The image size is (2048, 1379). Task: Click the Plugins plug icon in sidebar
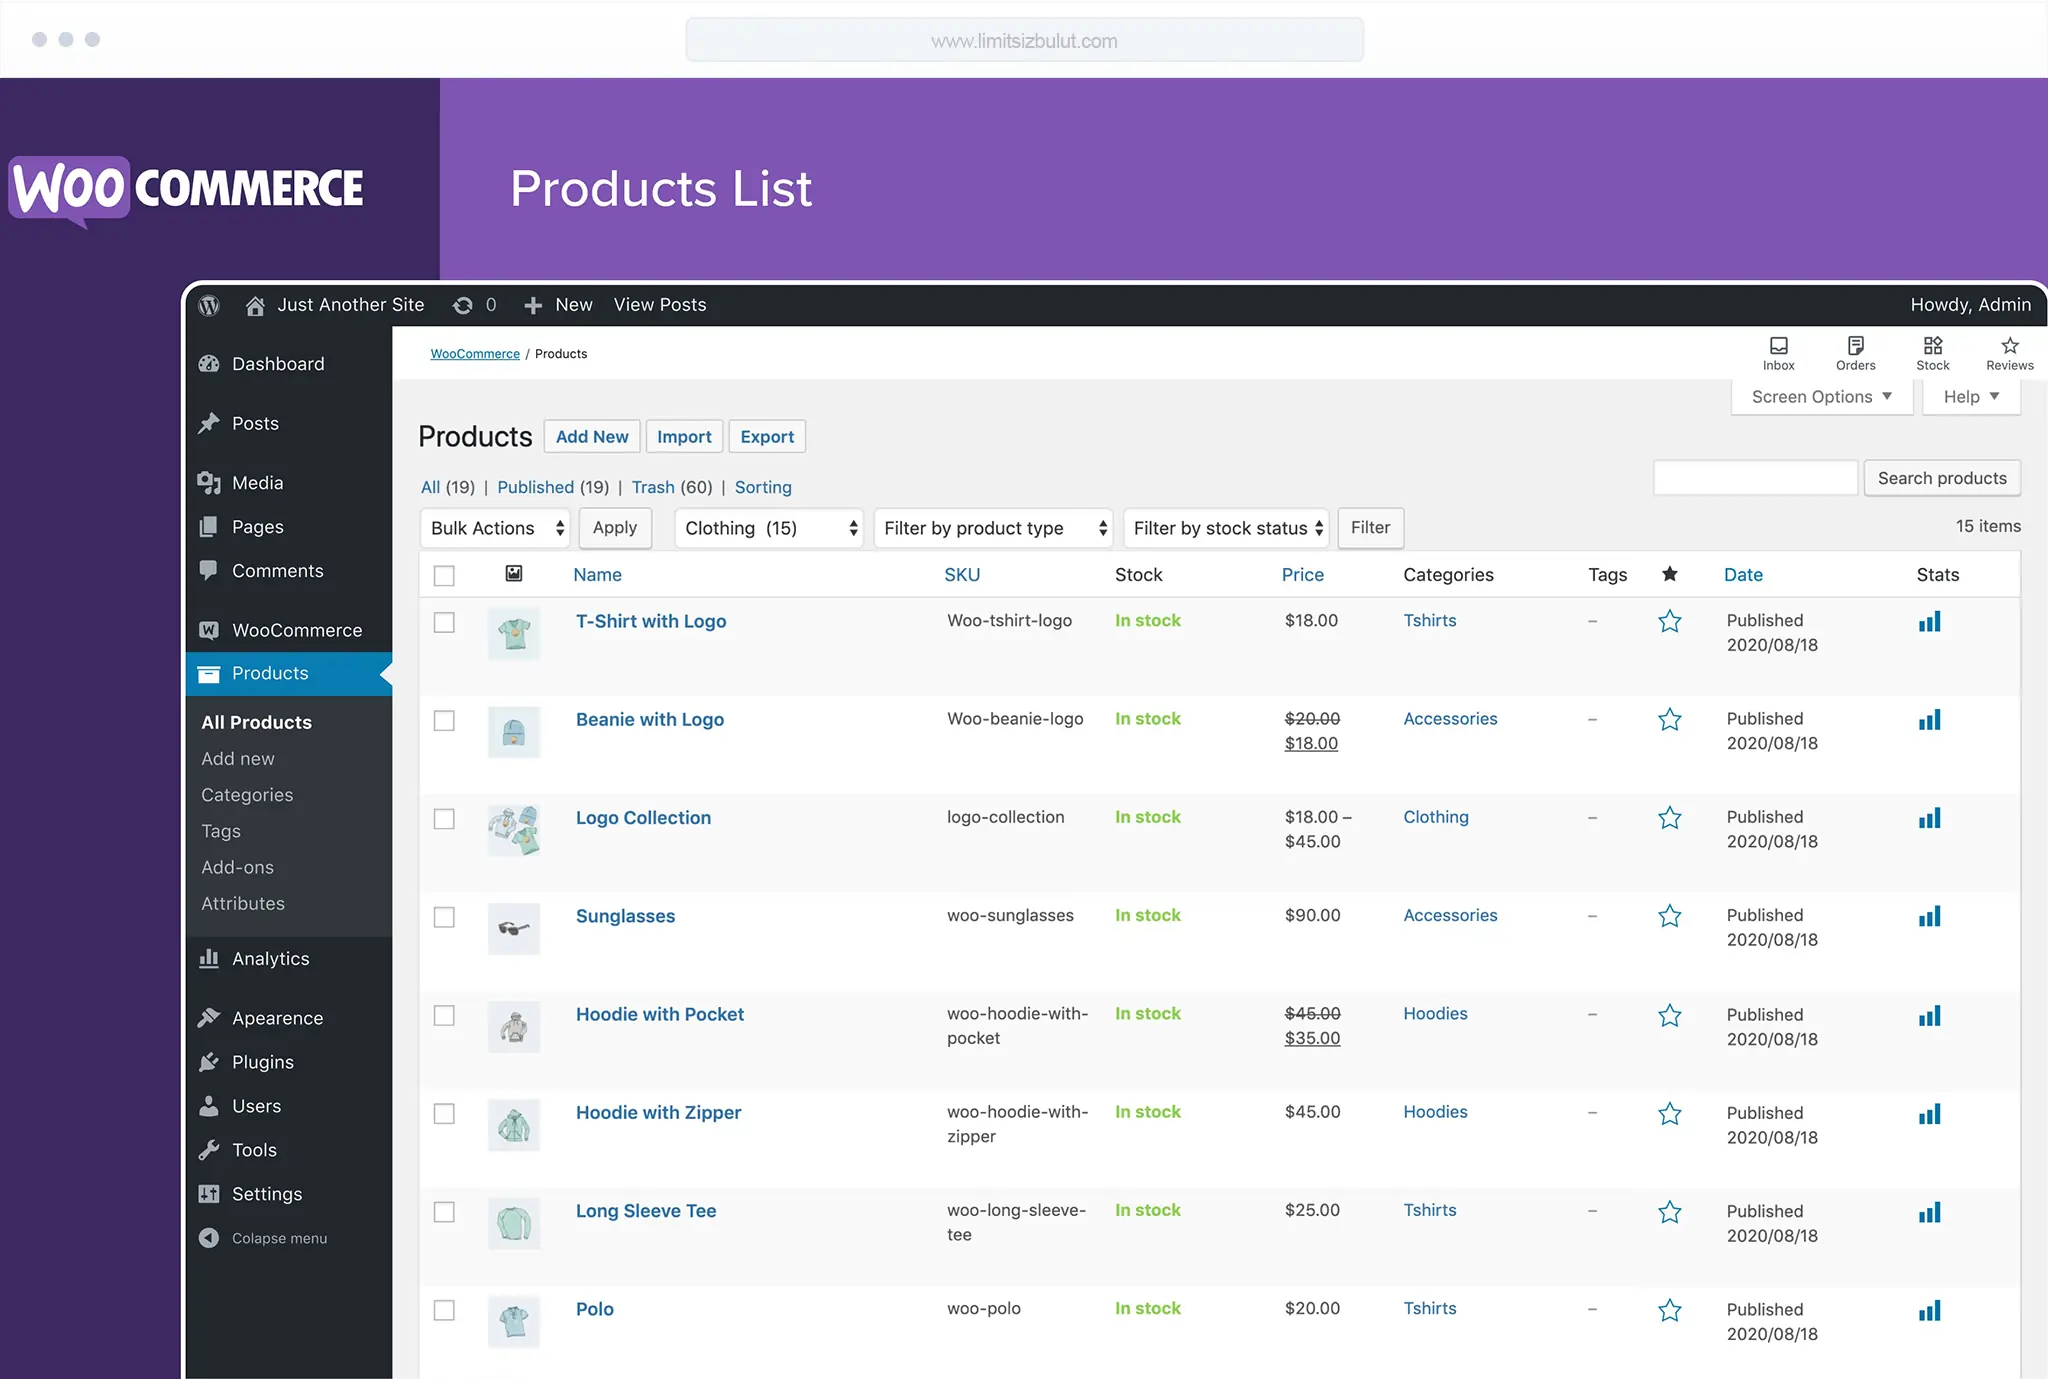coord(209,1062)
